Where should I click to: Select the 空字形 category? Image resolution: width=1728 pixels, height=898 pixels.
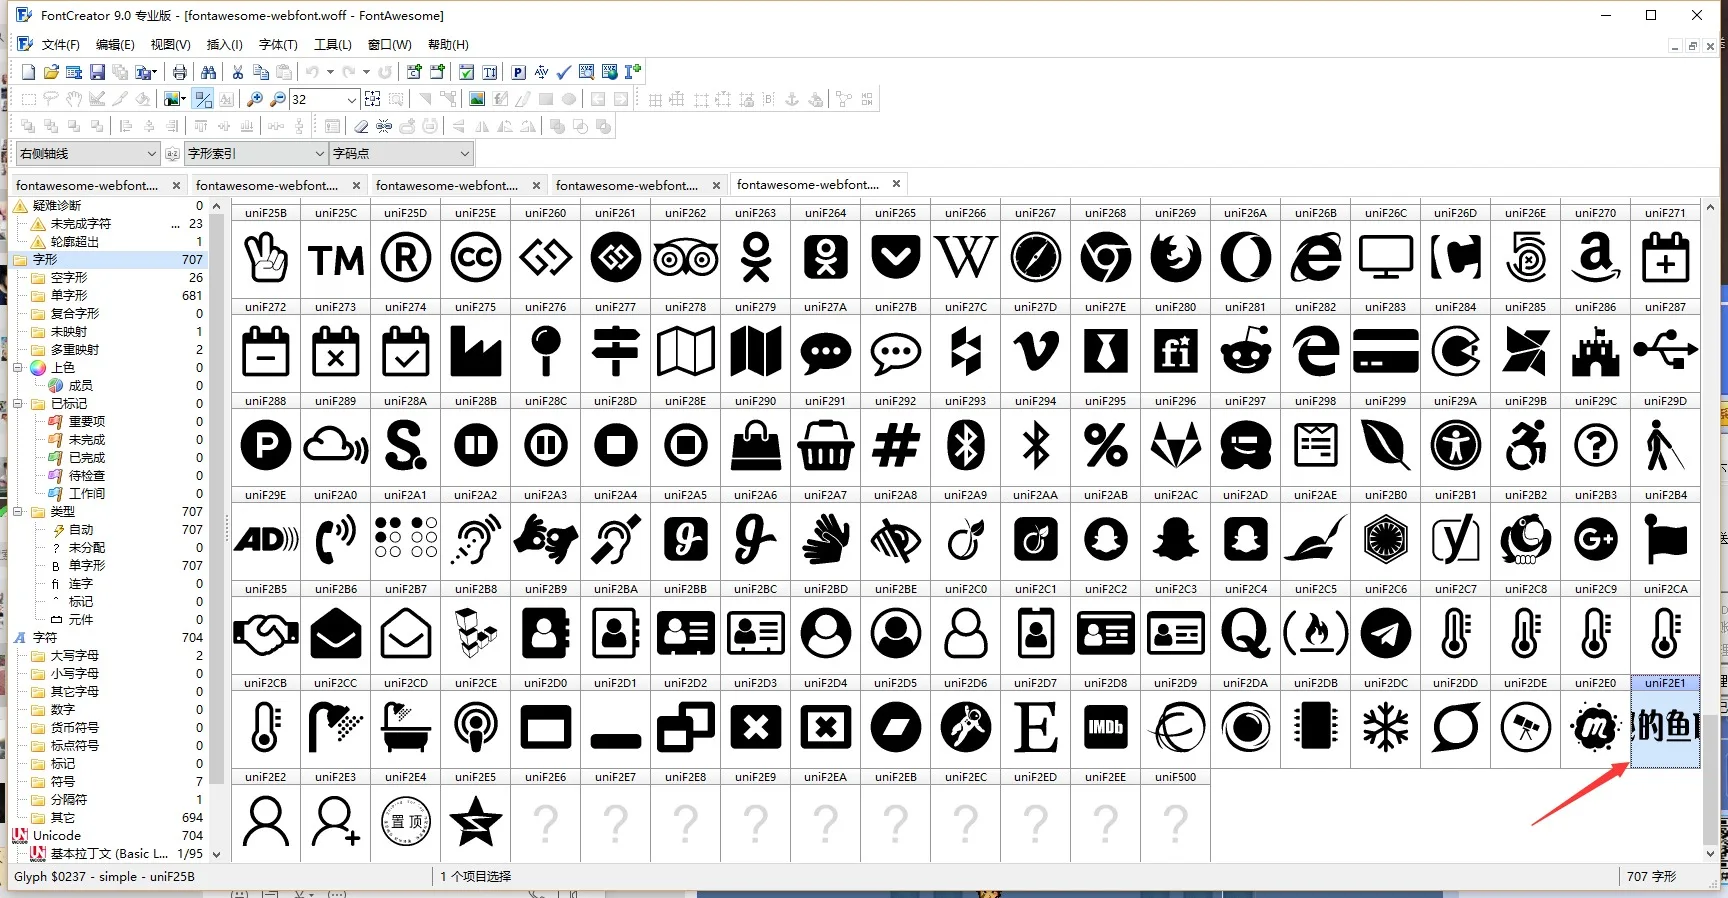coord(69,278)
